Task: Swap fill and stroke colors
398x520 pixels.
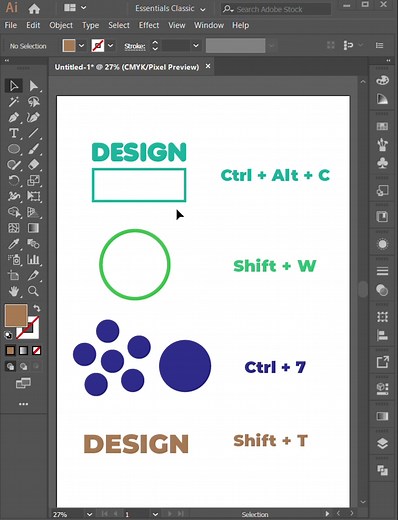Action: [37, 308]
